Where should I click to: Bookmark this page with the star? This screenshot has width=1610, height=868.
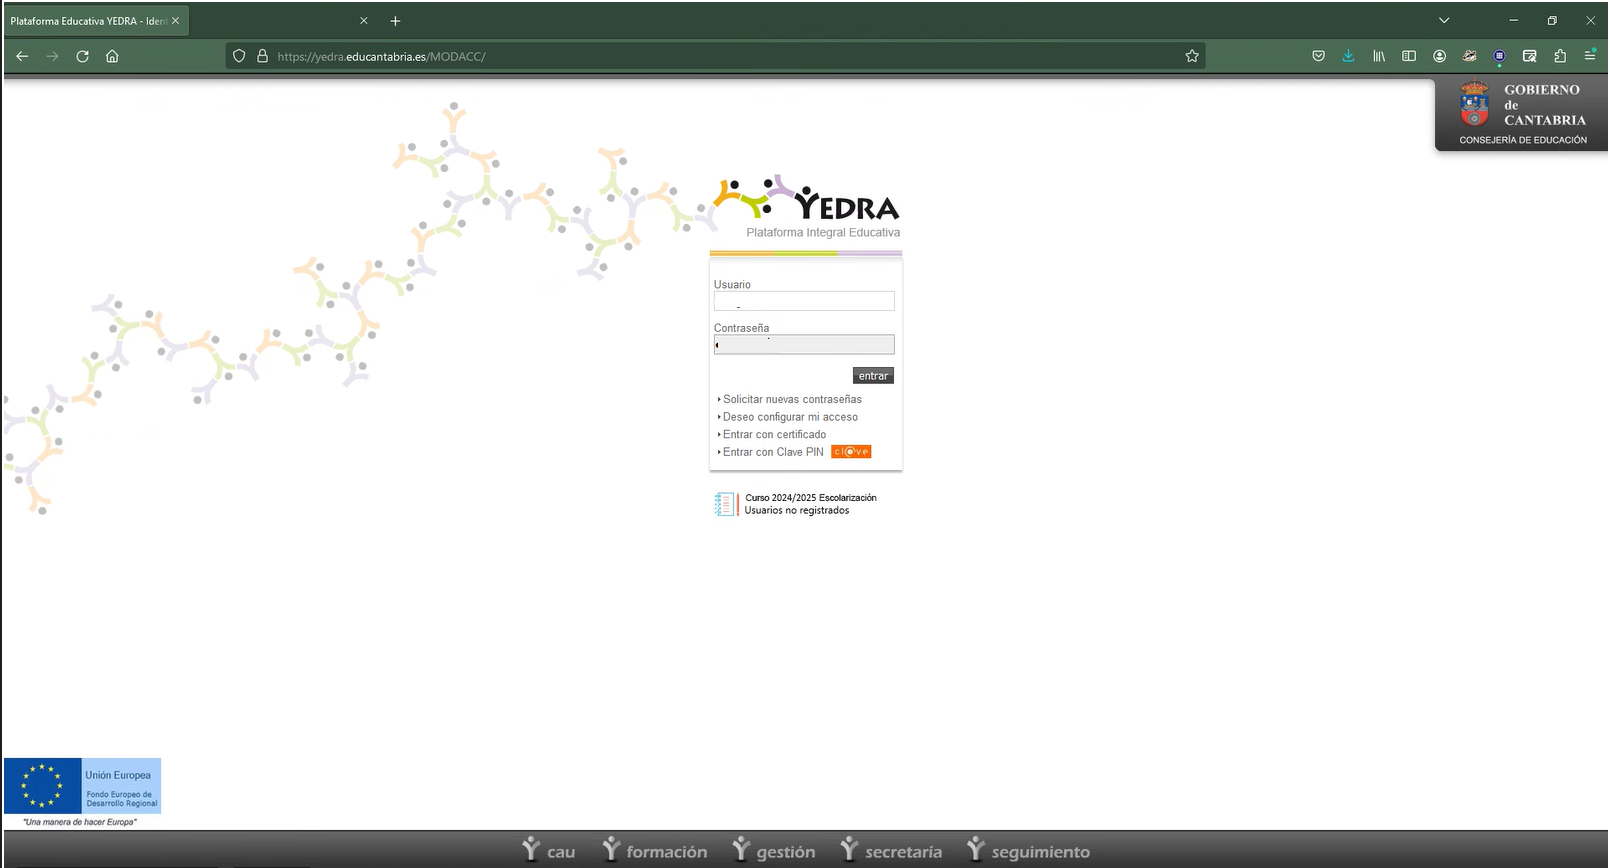coord(1192,56)
